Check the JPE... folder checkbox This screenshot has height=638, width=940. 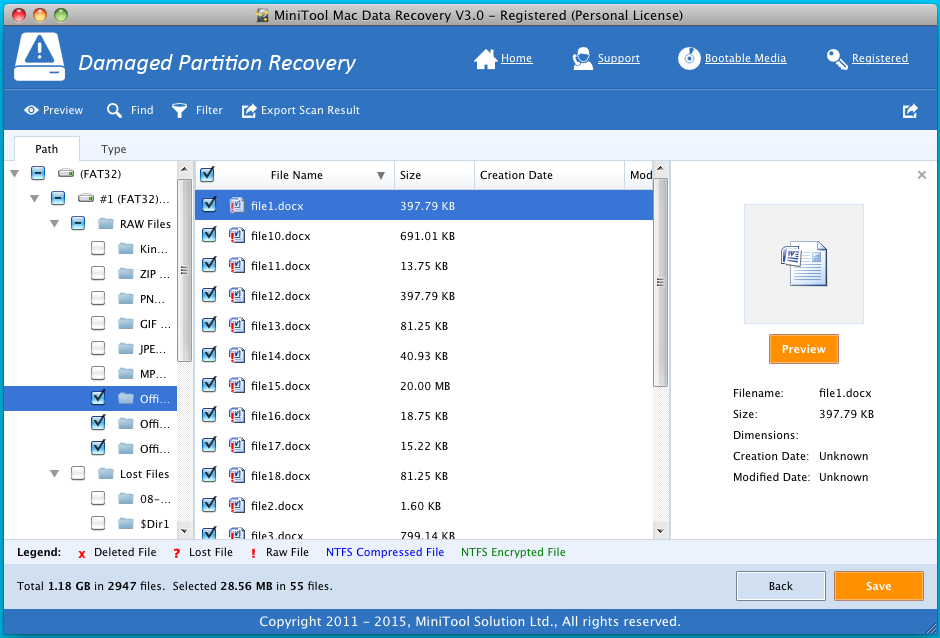[x=98, y=348]
